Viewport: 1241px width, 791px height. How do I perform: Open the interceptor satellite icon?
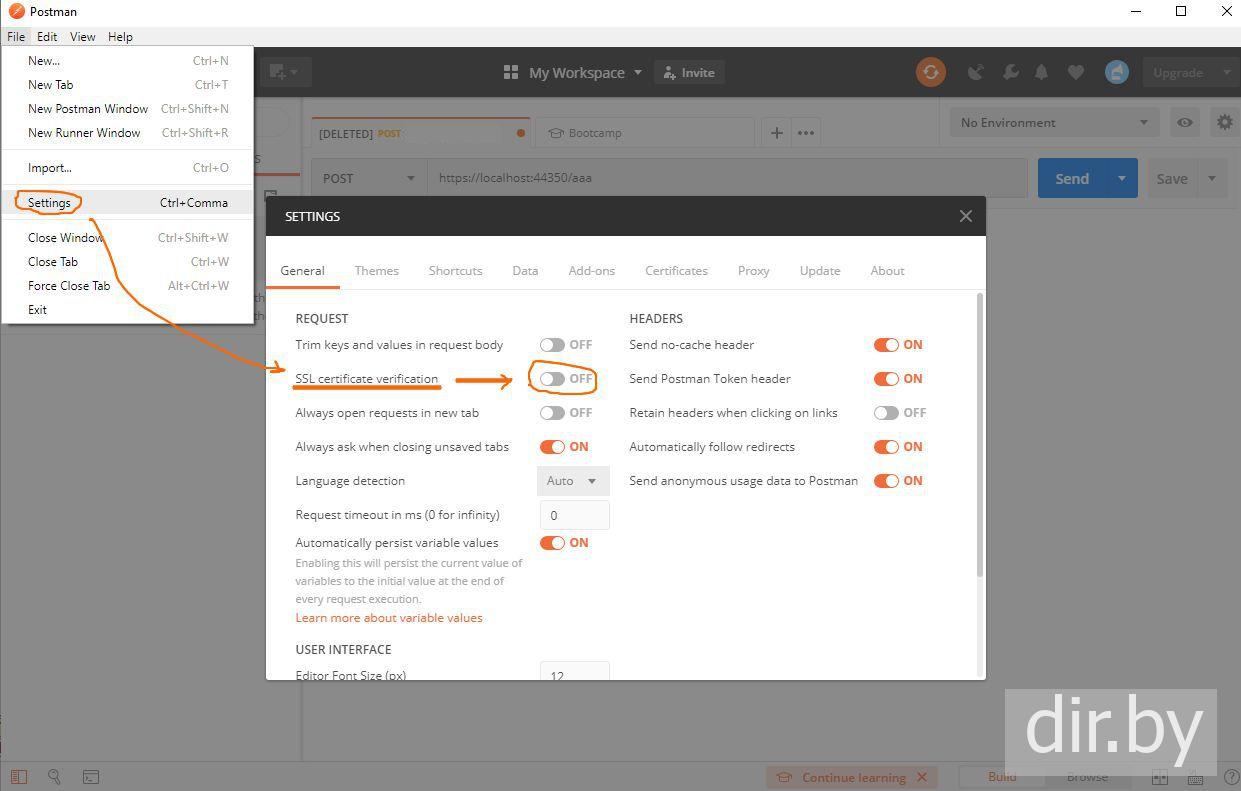coord(976,72)
